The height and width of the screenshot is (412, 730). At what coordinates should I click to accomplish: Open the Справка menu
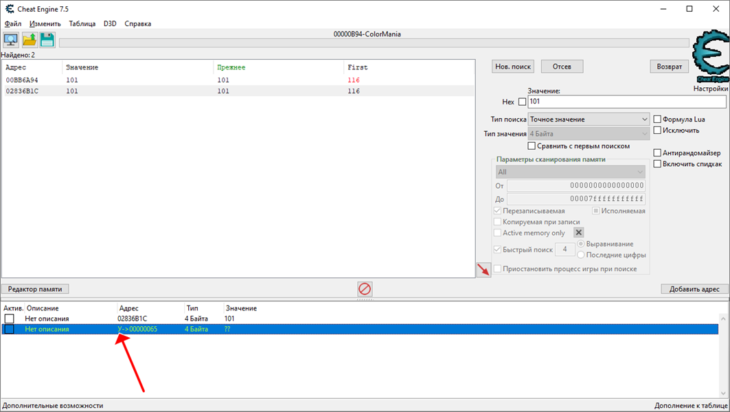[x=138, y=24]
